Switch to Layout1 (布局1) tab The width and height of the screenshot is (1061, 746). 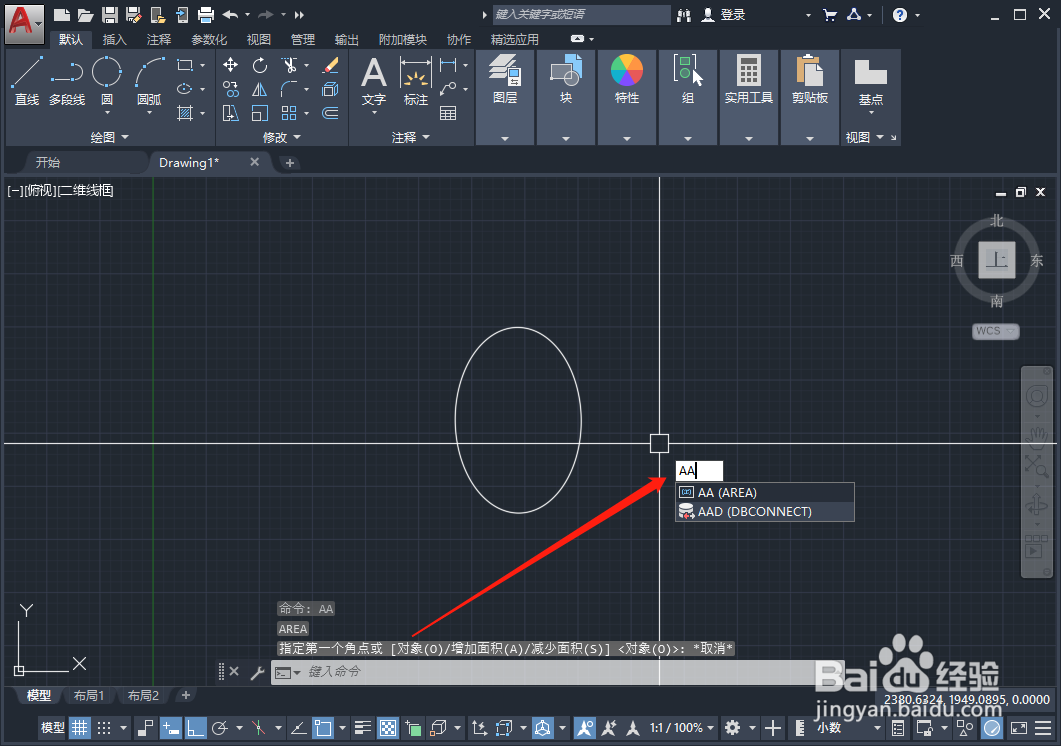click(x=89, y=695)
